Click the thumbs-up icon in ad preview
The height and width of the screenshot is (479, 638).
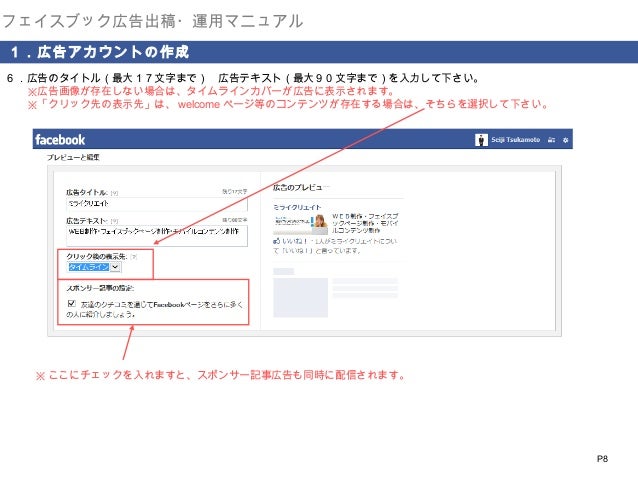tap(277, 241)
